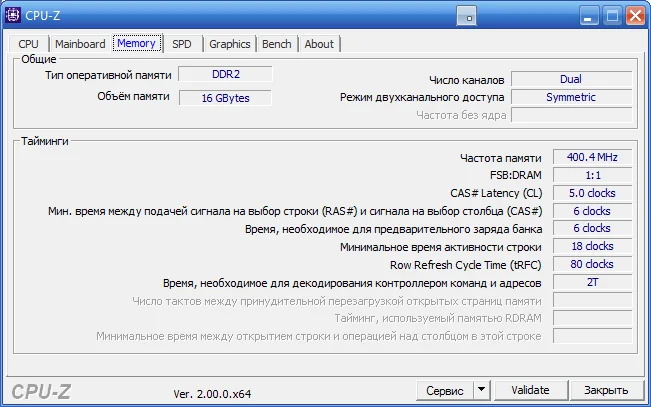
Task: Click the CPU-Z title bar text
Action: click(43, 16)
